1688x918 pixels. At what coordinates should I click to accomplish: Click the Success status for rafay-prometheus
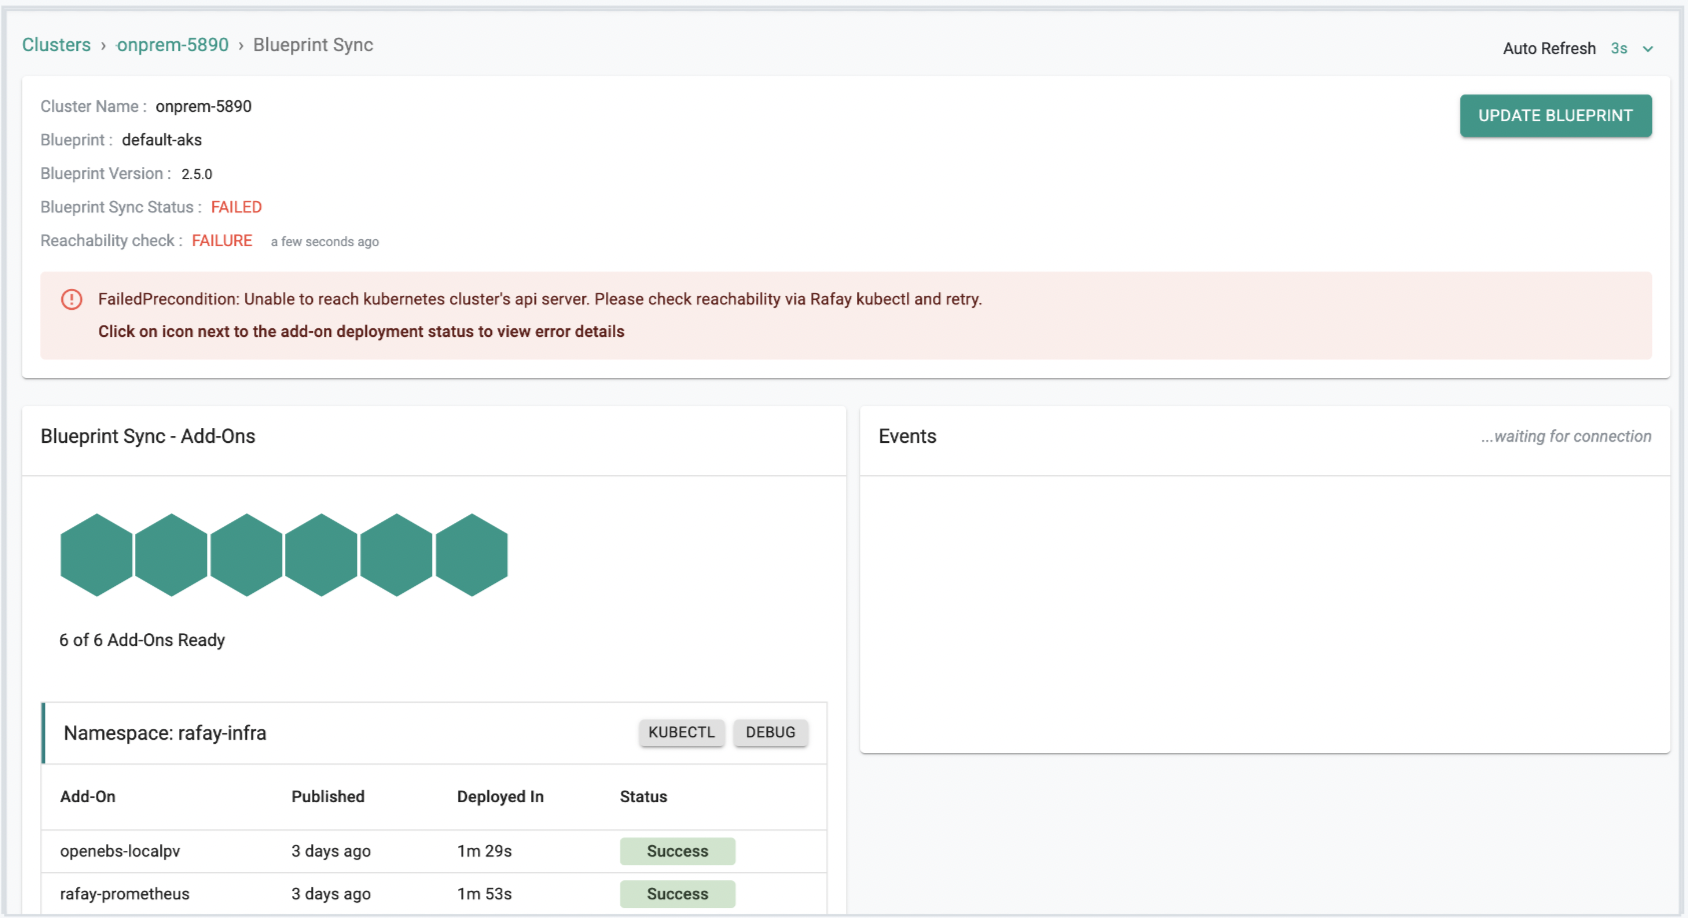pyautogui.click(x=677, y=894)
